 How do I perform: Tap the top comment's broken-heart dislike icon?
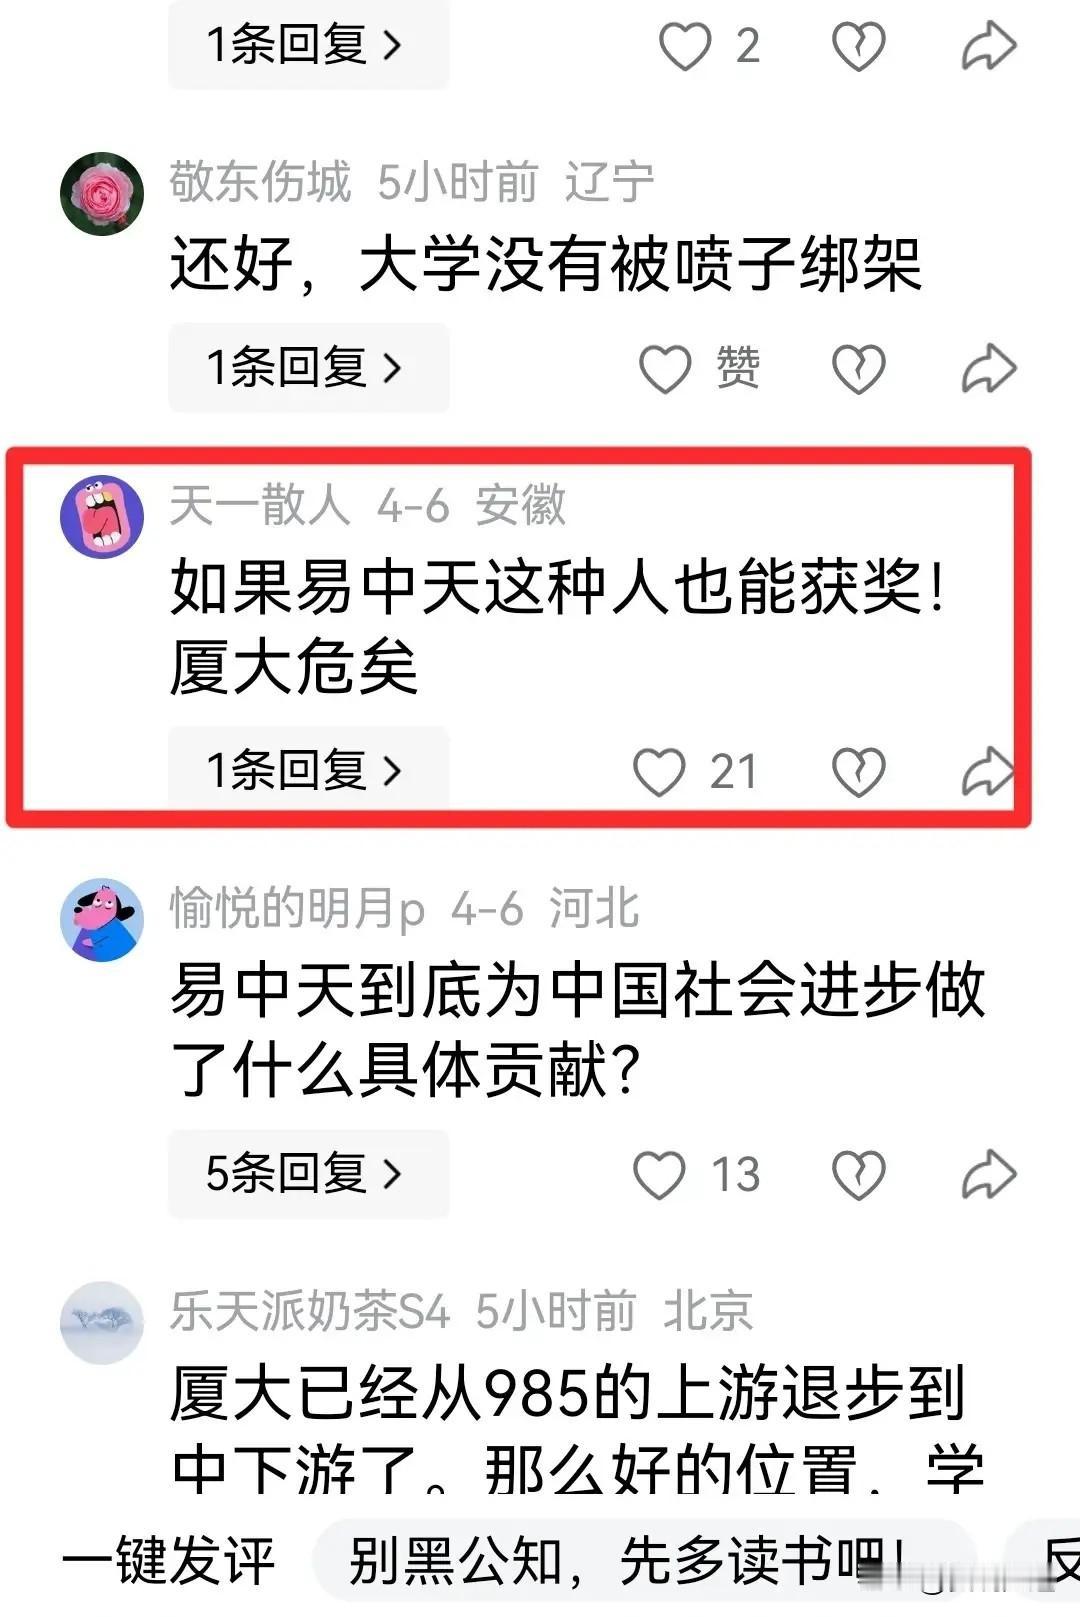click(x=859, y=46)
